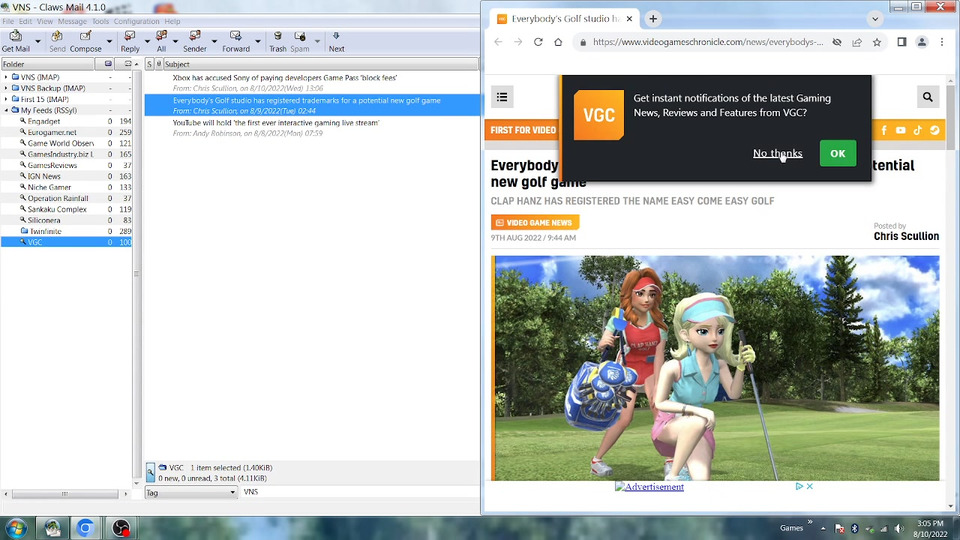Click the Reply toolbar icon

[x=130, y=41]
